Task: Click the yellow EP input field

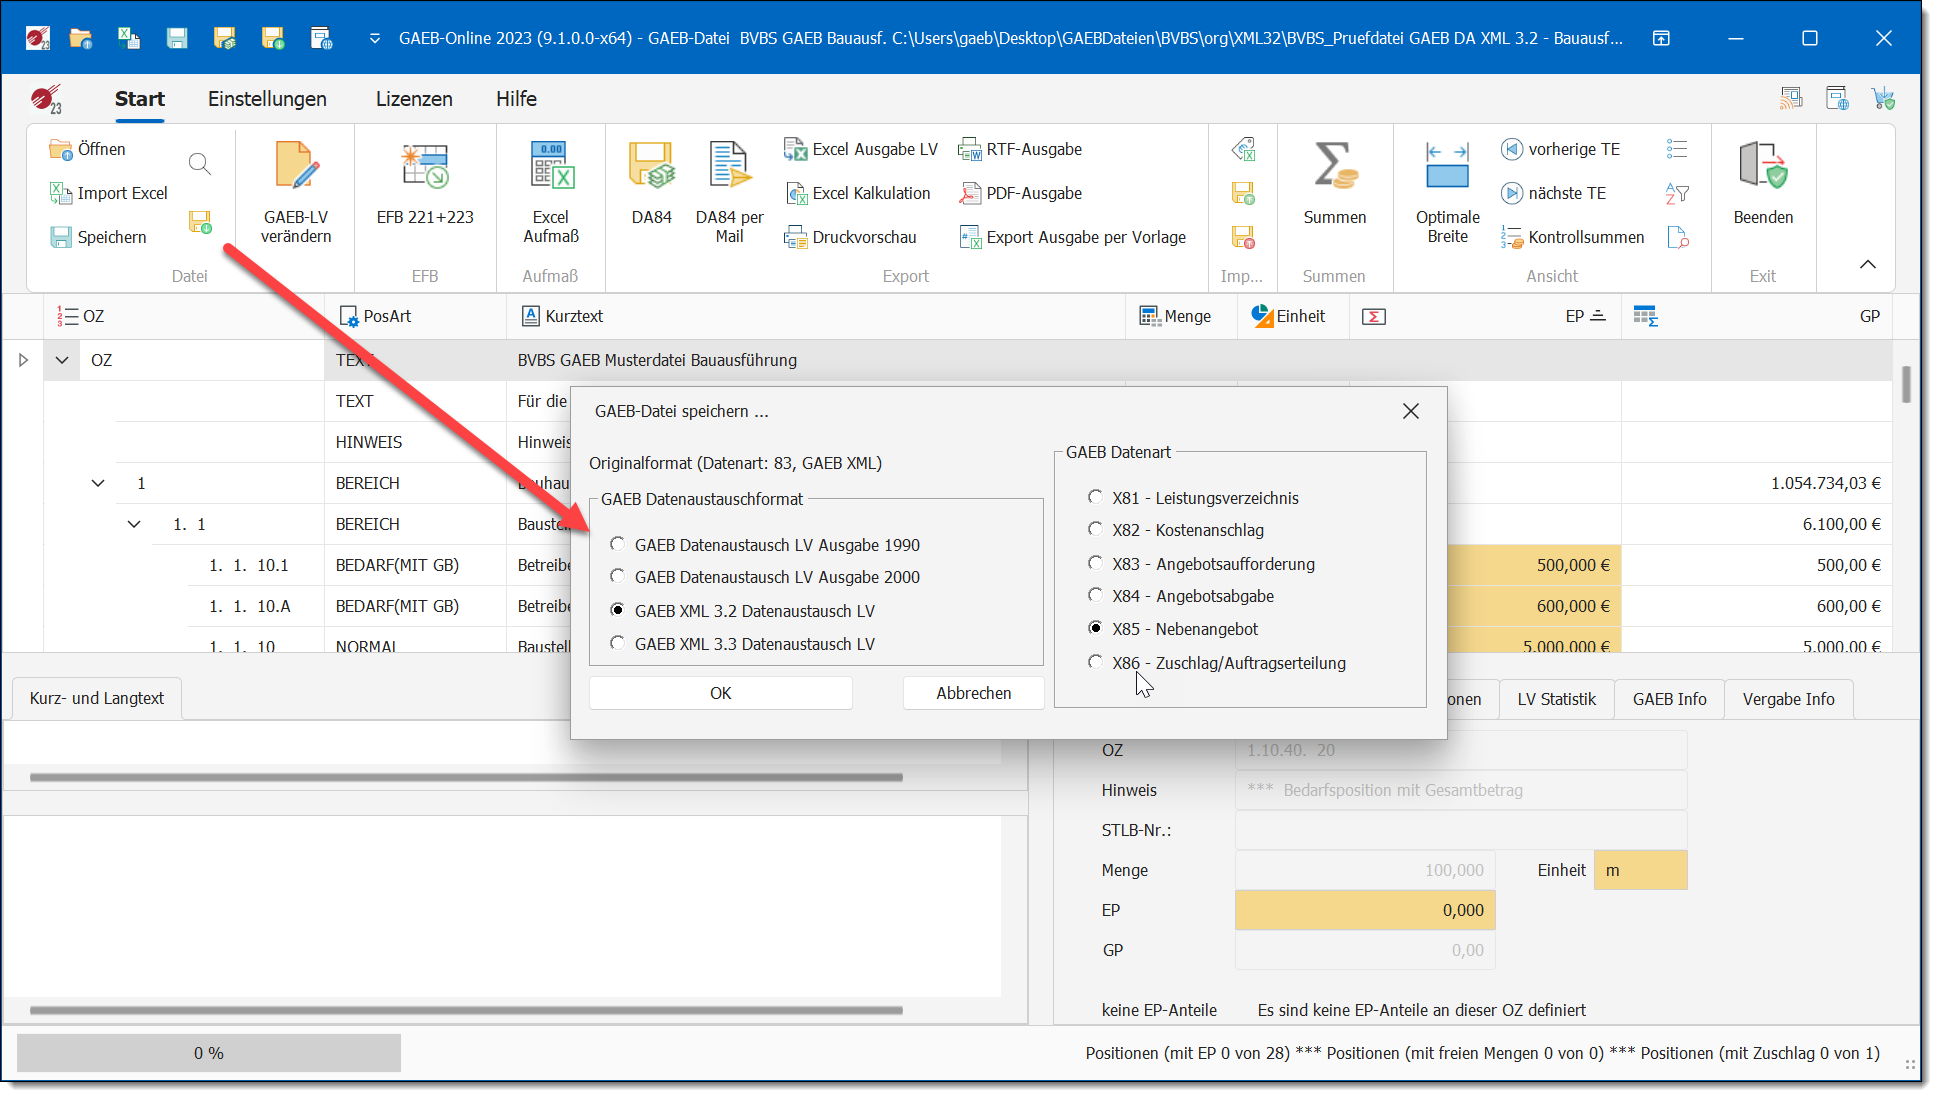Action: [1365, 910]
